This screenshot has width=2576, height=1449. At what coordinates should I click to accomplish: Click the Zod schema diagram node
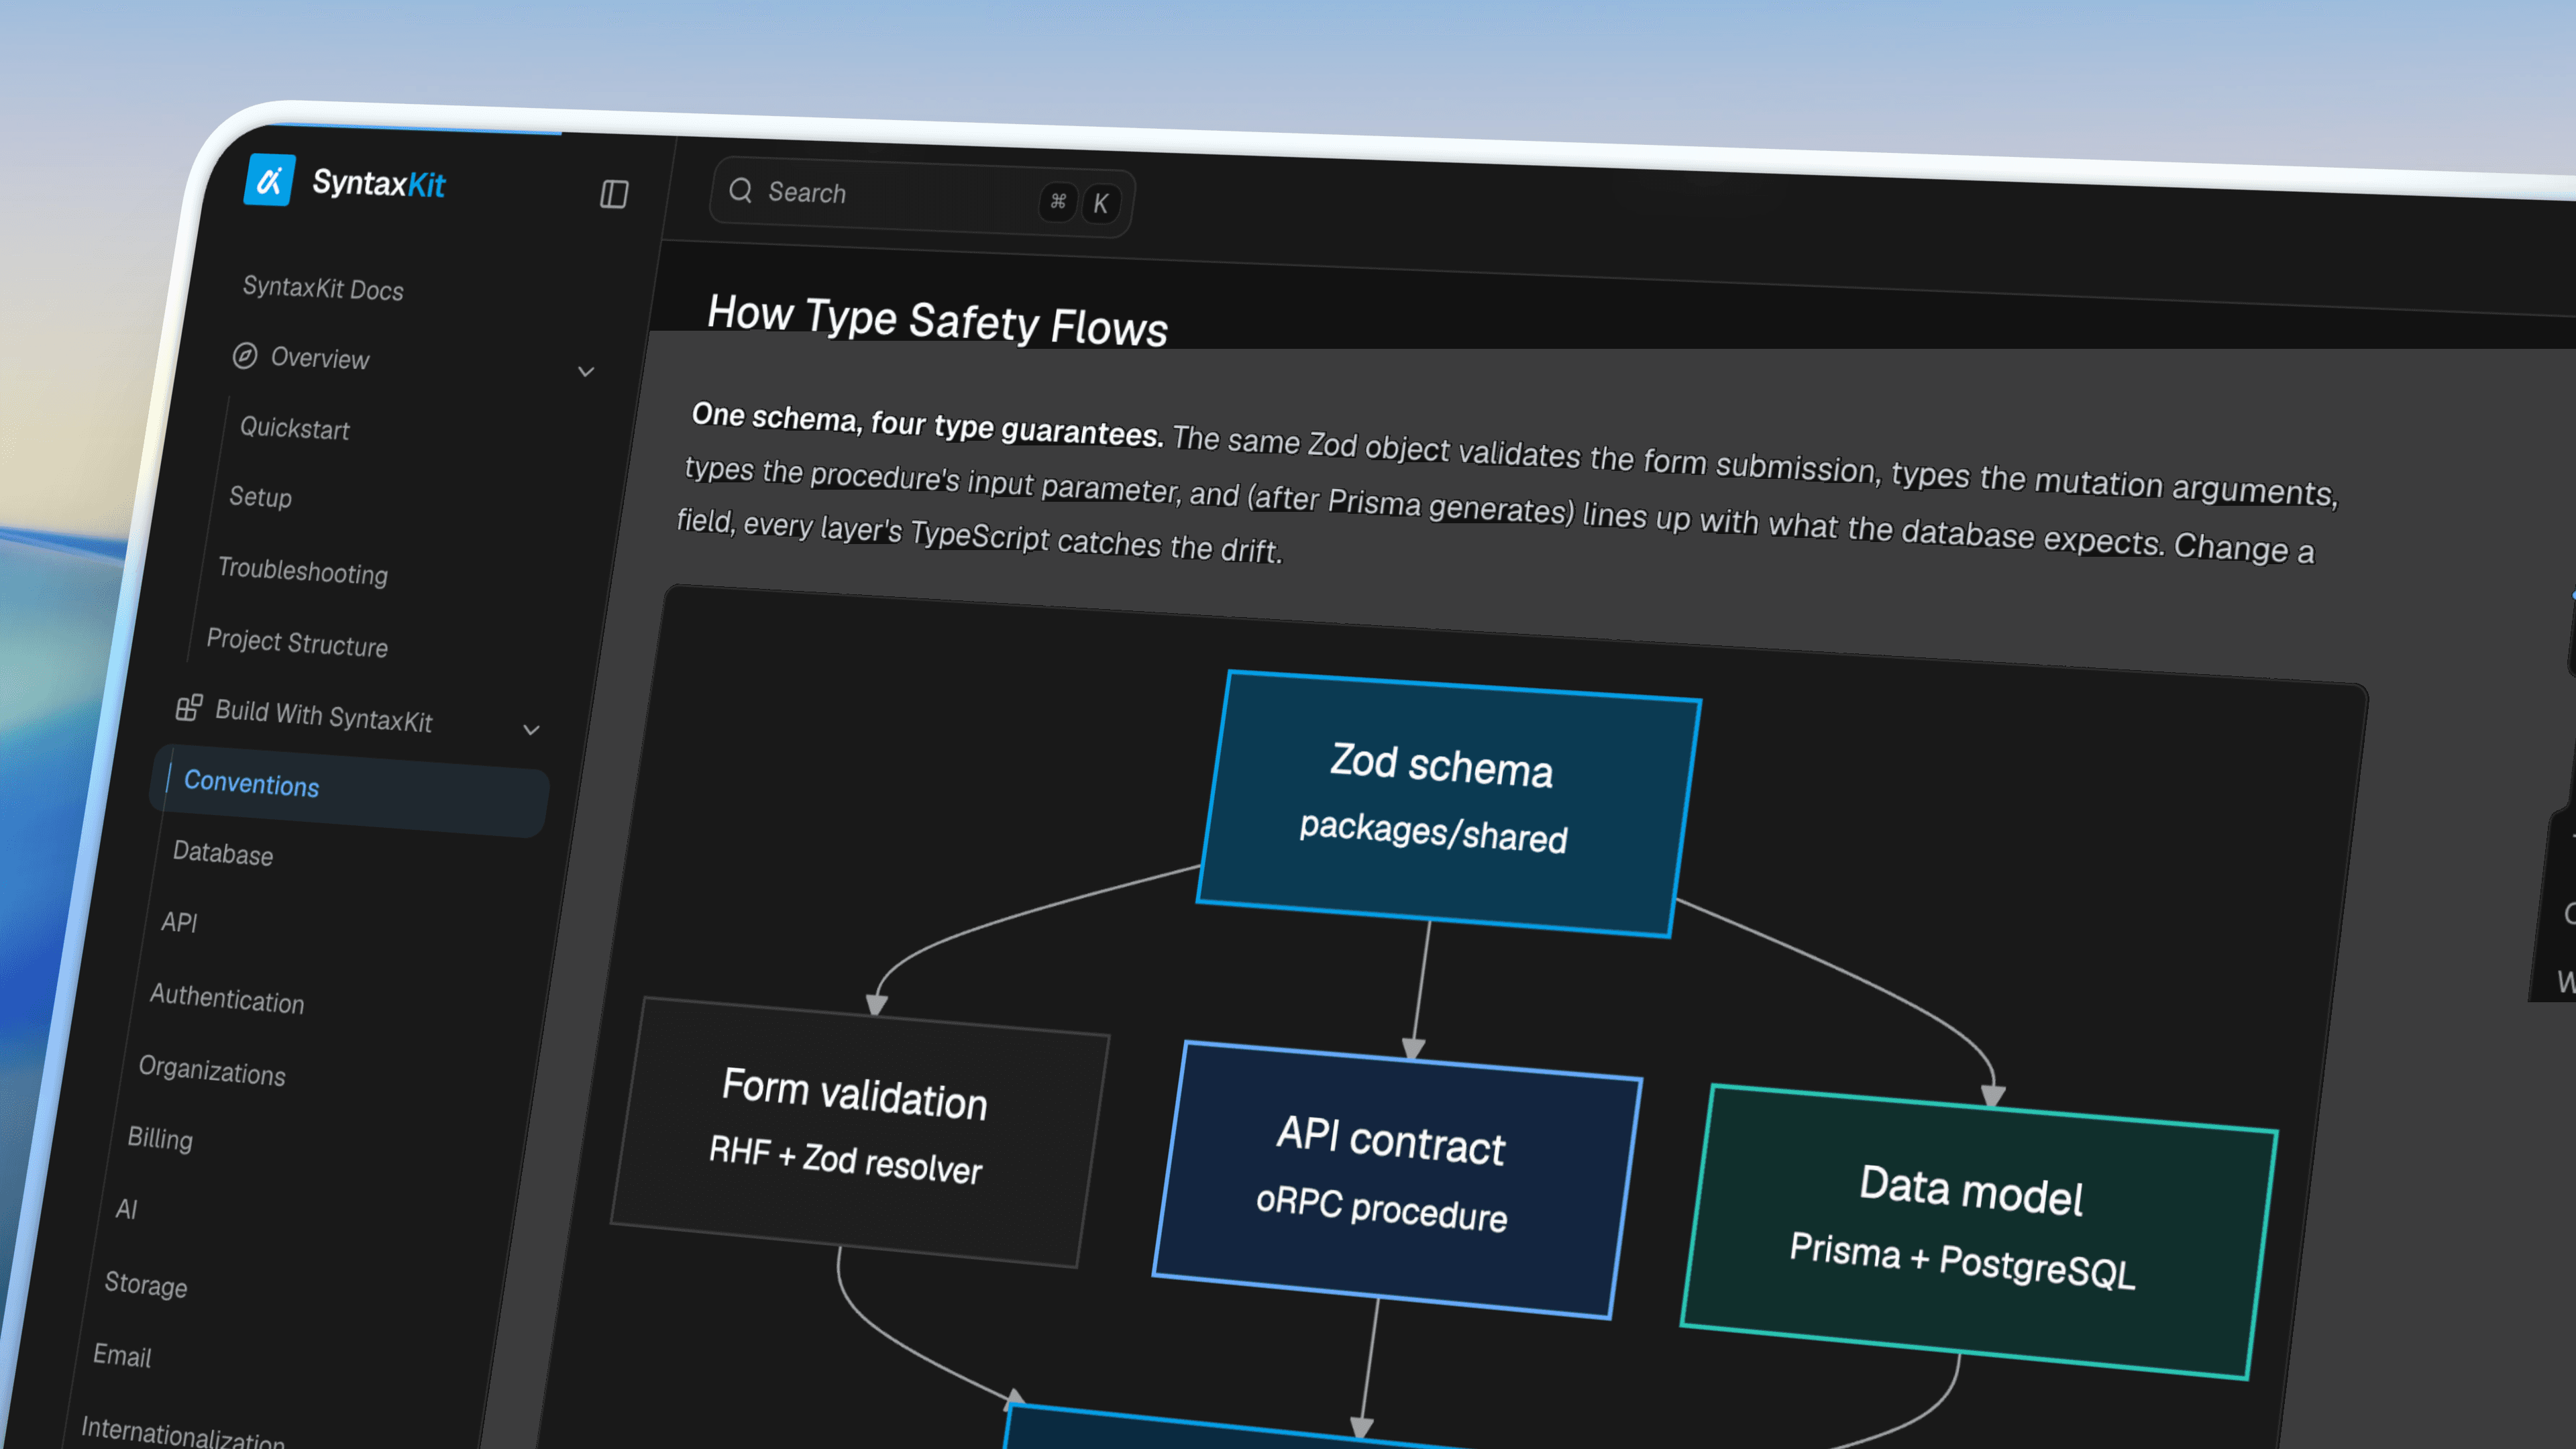(1448, 803)
